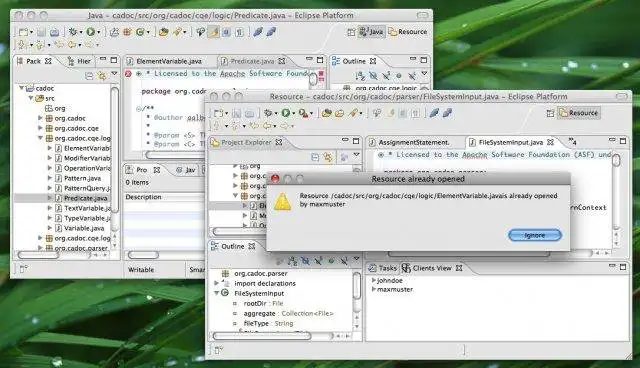Open the ElementVariable.java editor tab
Viewport: 640px width, 368px height.
[169, 61]
